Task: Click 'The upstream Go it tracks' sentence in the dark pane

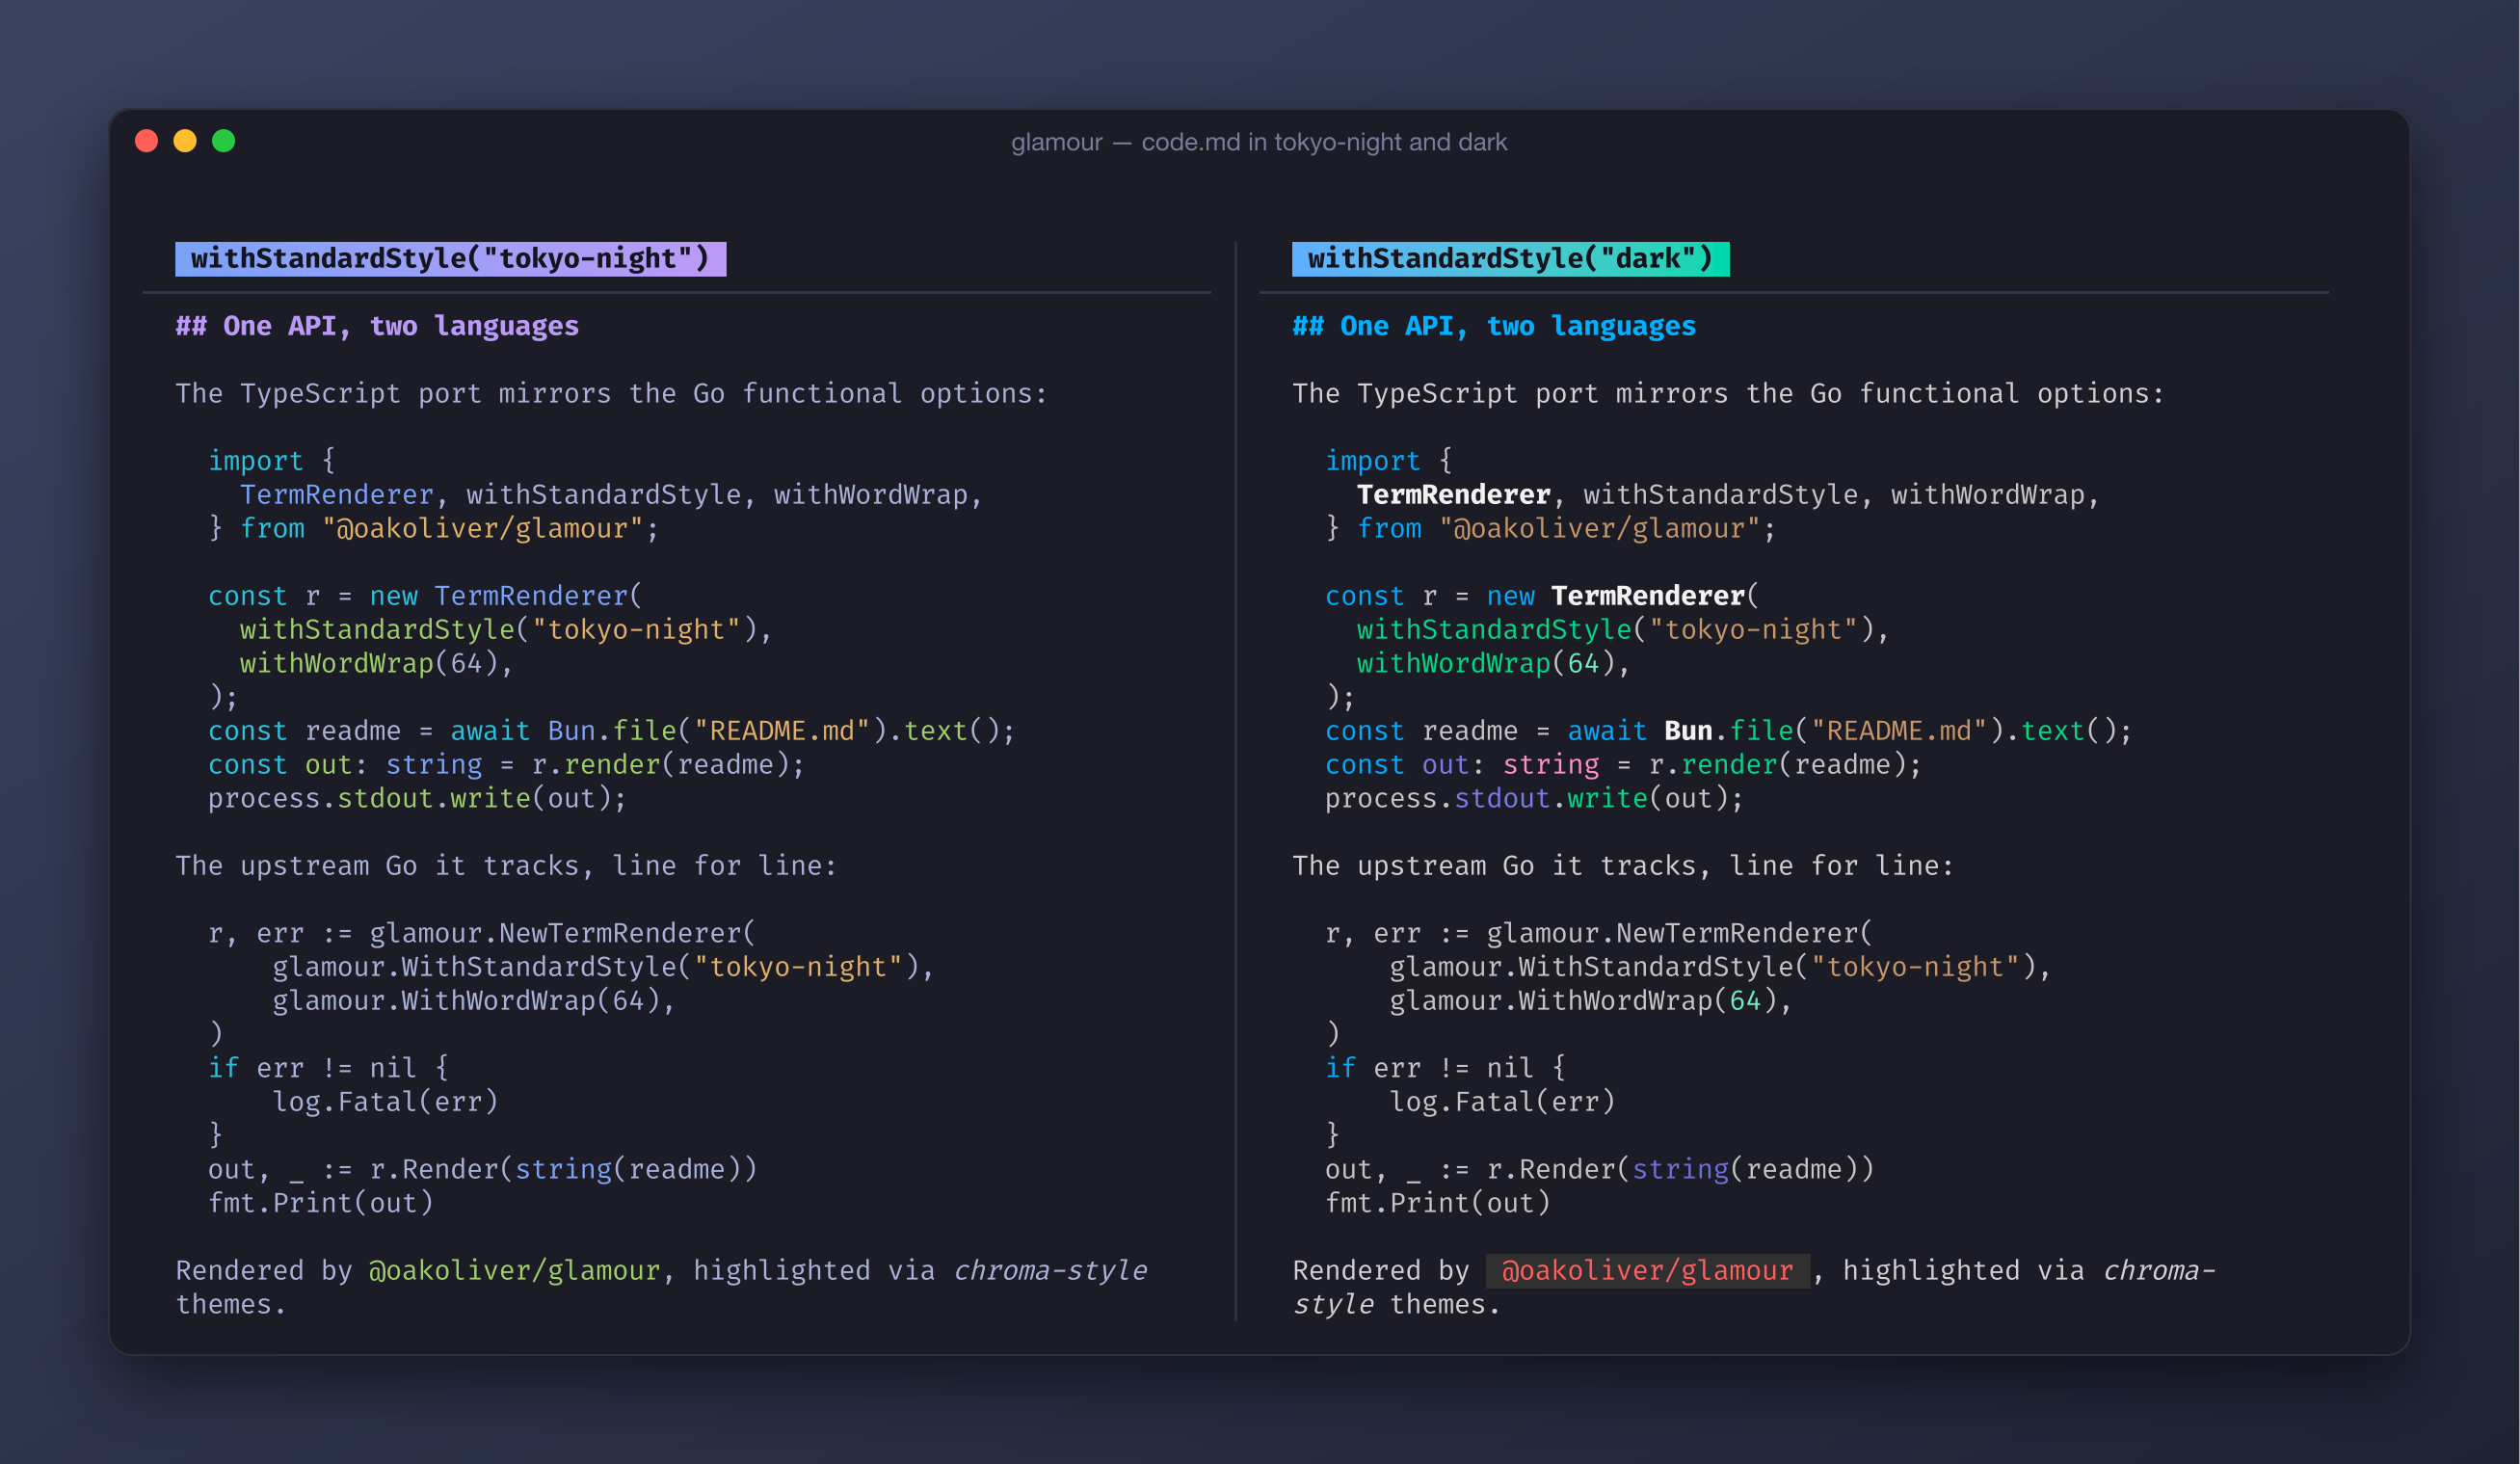Action: [1623, 866]
